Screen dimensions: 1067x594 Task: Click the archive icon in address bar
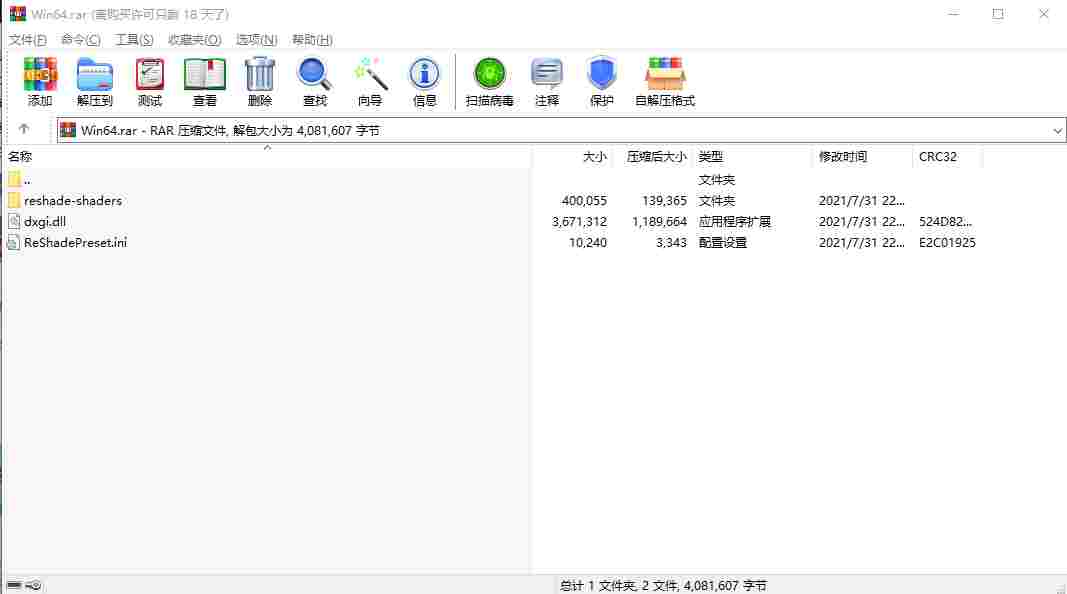[x=67, y=130]
